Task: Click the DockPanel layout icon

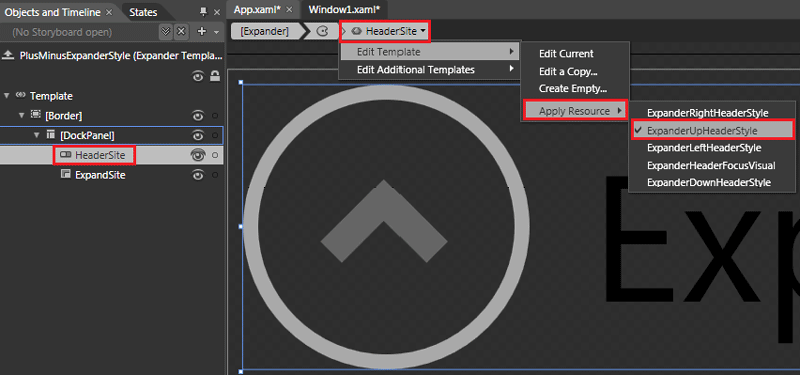Action: coord(51,135)
